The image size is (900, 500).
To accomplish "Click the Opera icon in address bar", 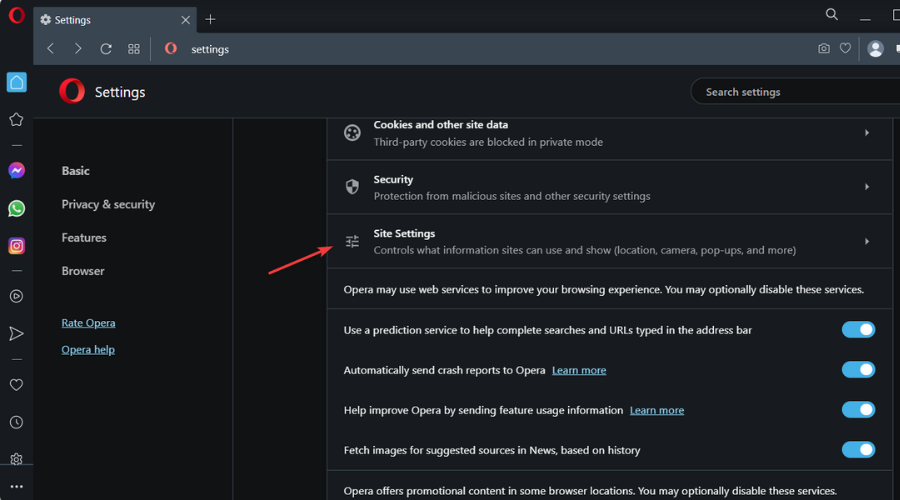I will point(170,49).
